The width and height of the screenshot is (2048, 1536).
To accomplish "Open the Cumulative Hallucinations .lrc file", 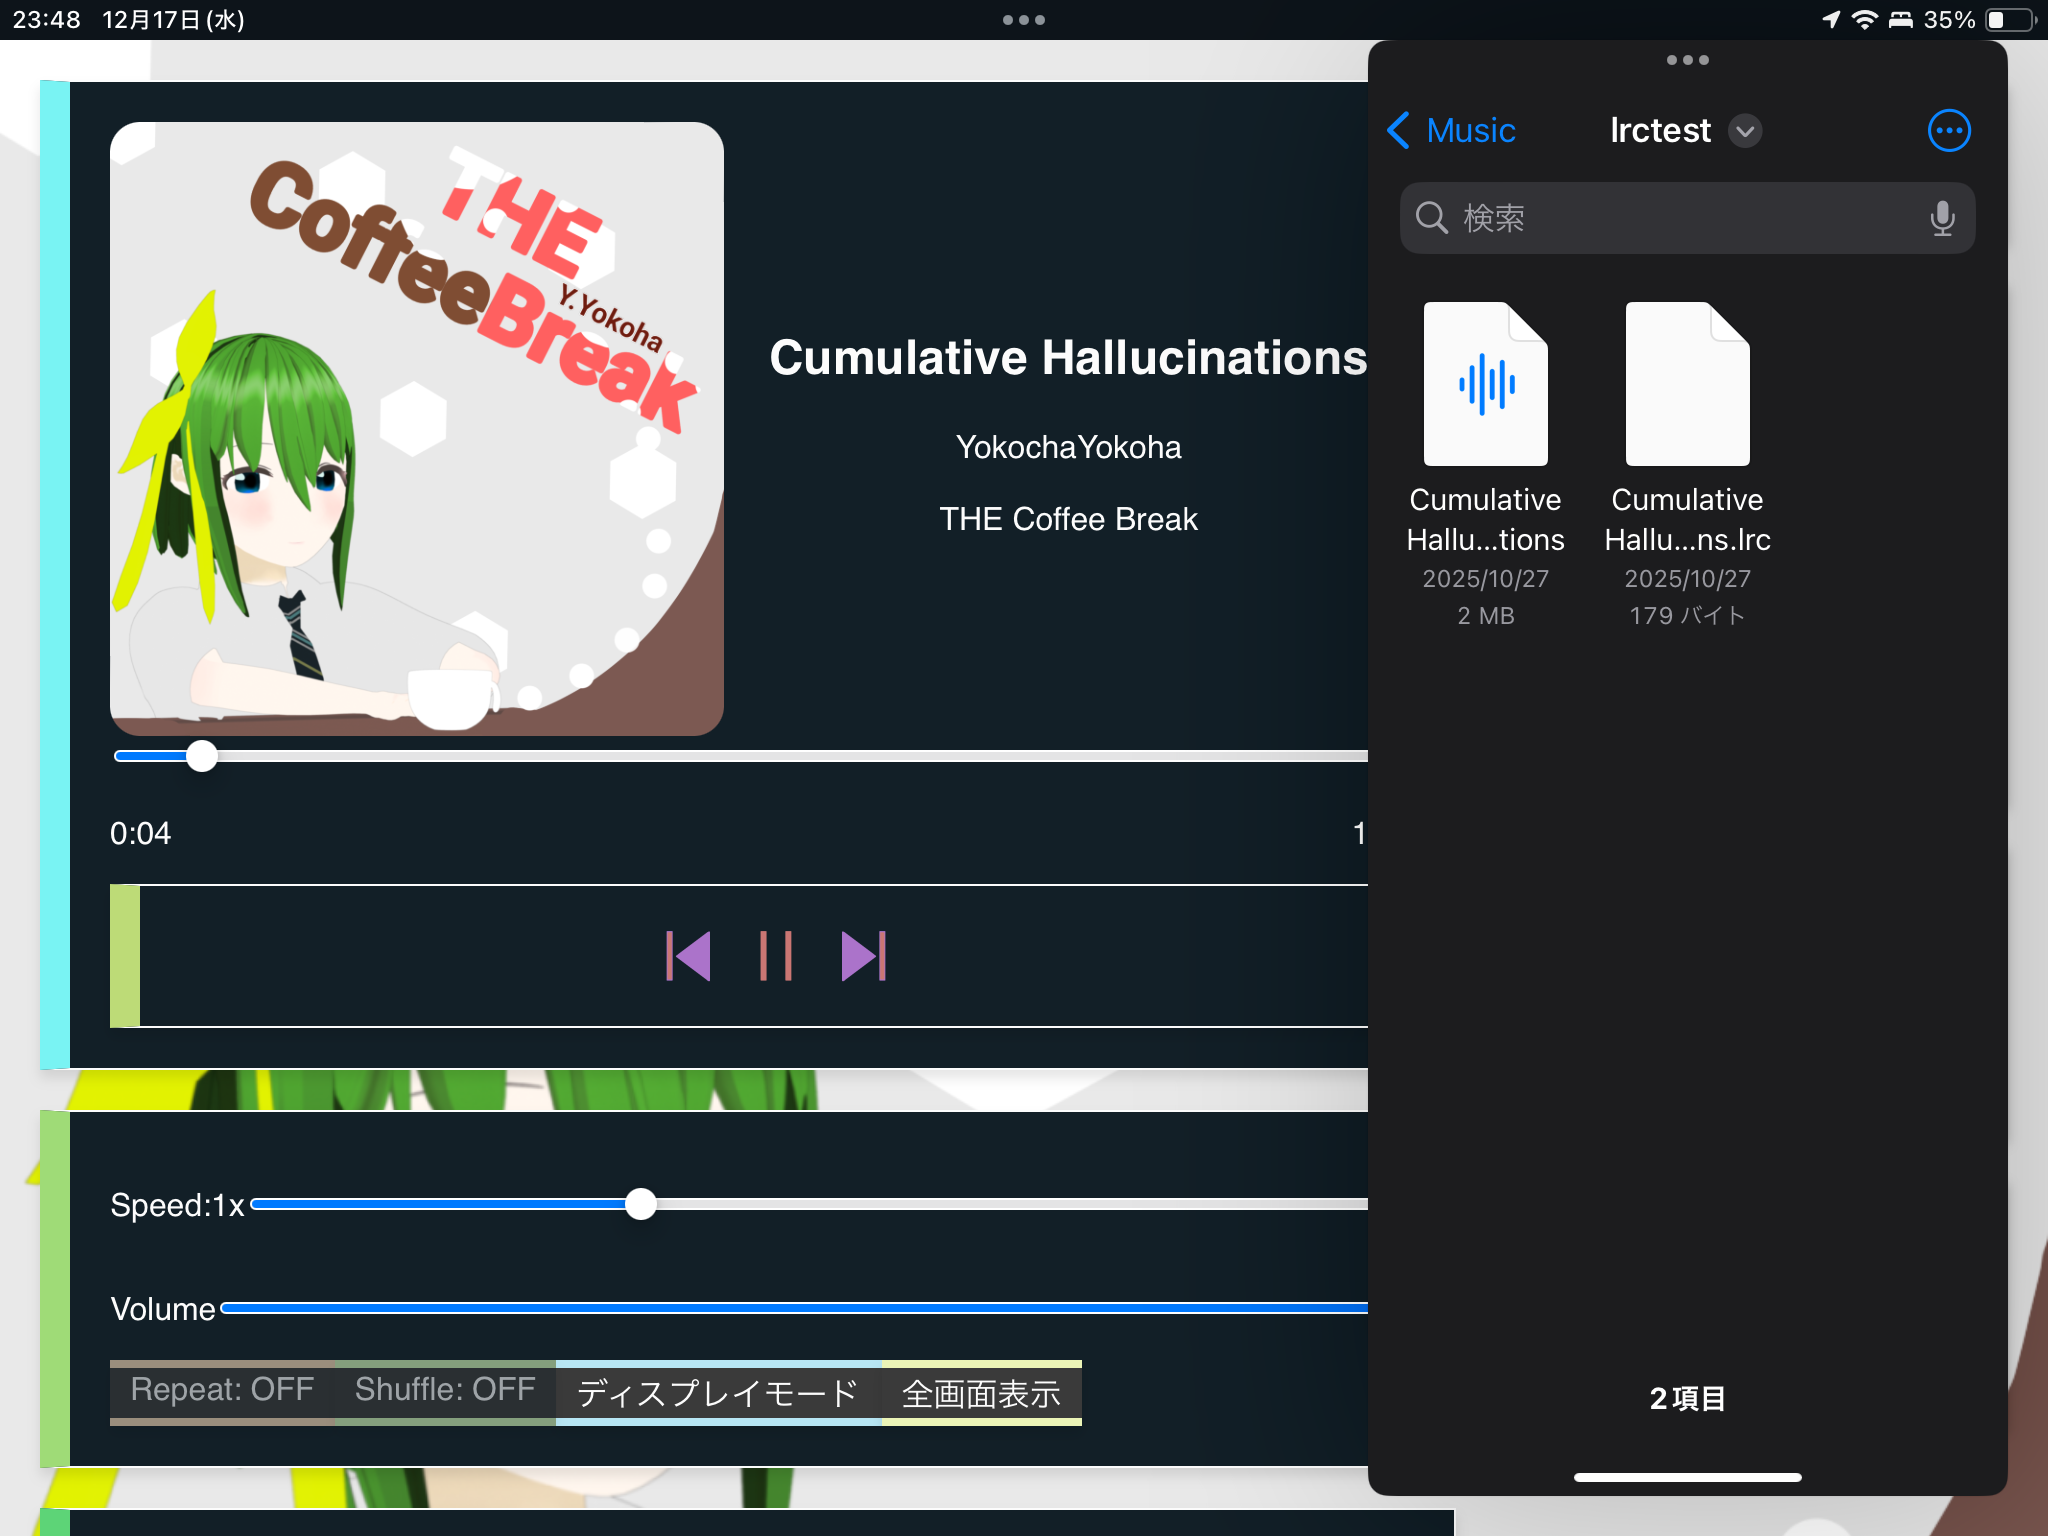I will (1687, 385).
